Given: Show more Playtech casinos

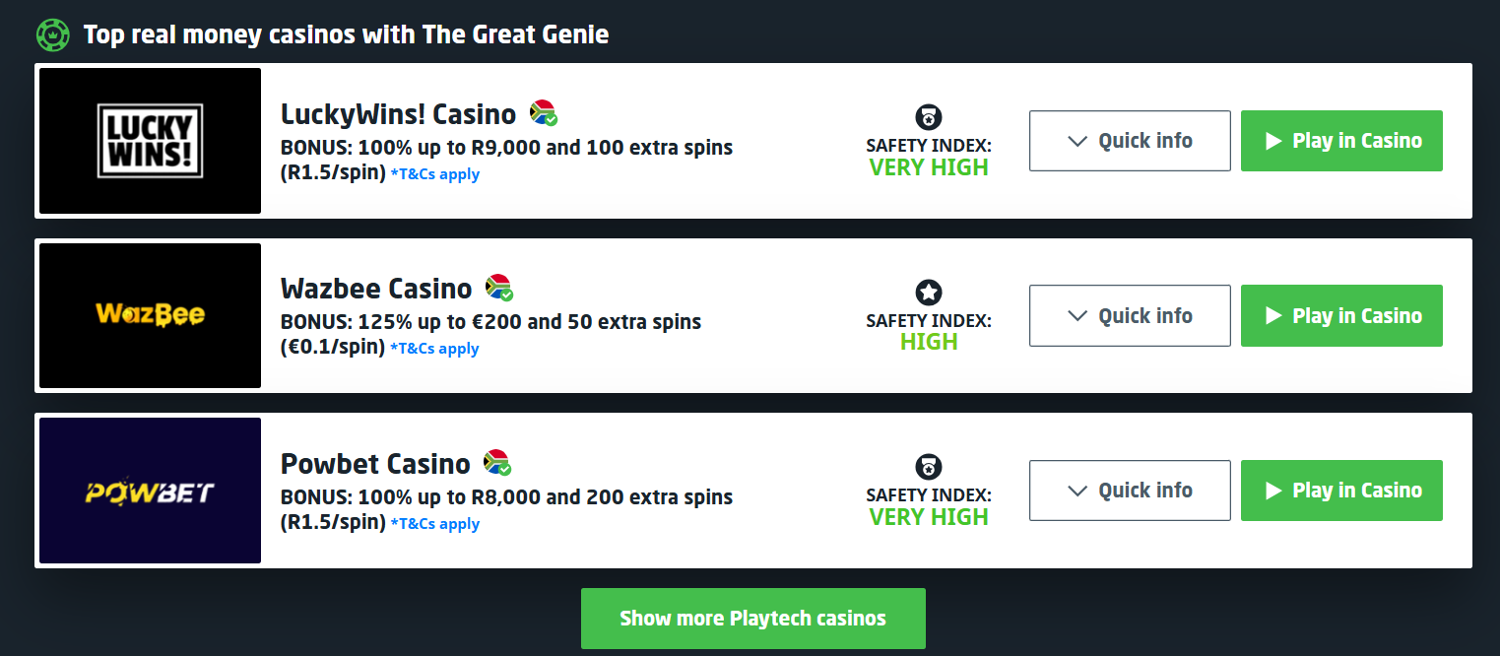Looking at the screenshot, I should coord(752,618).
